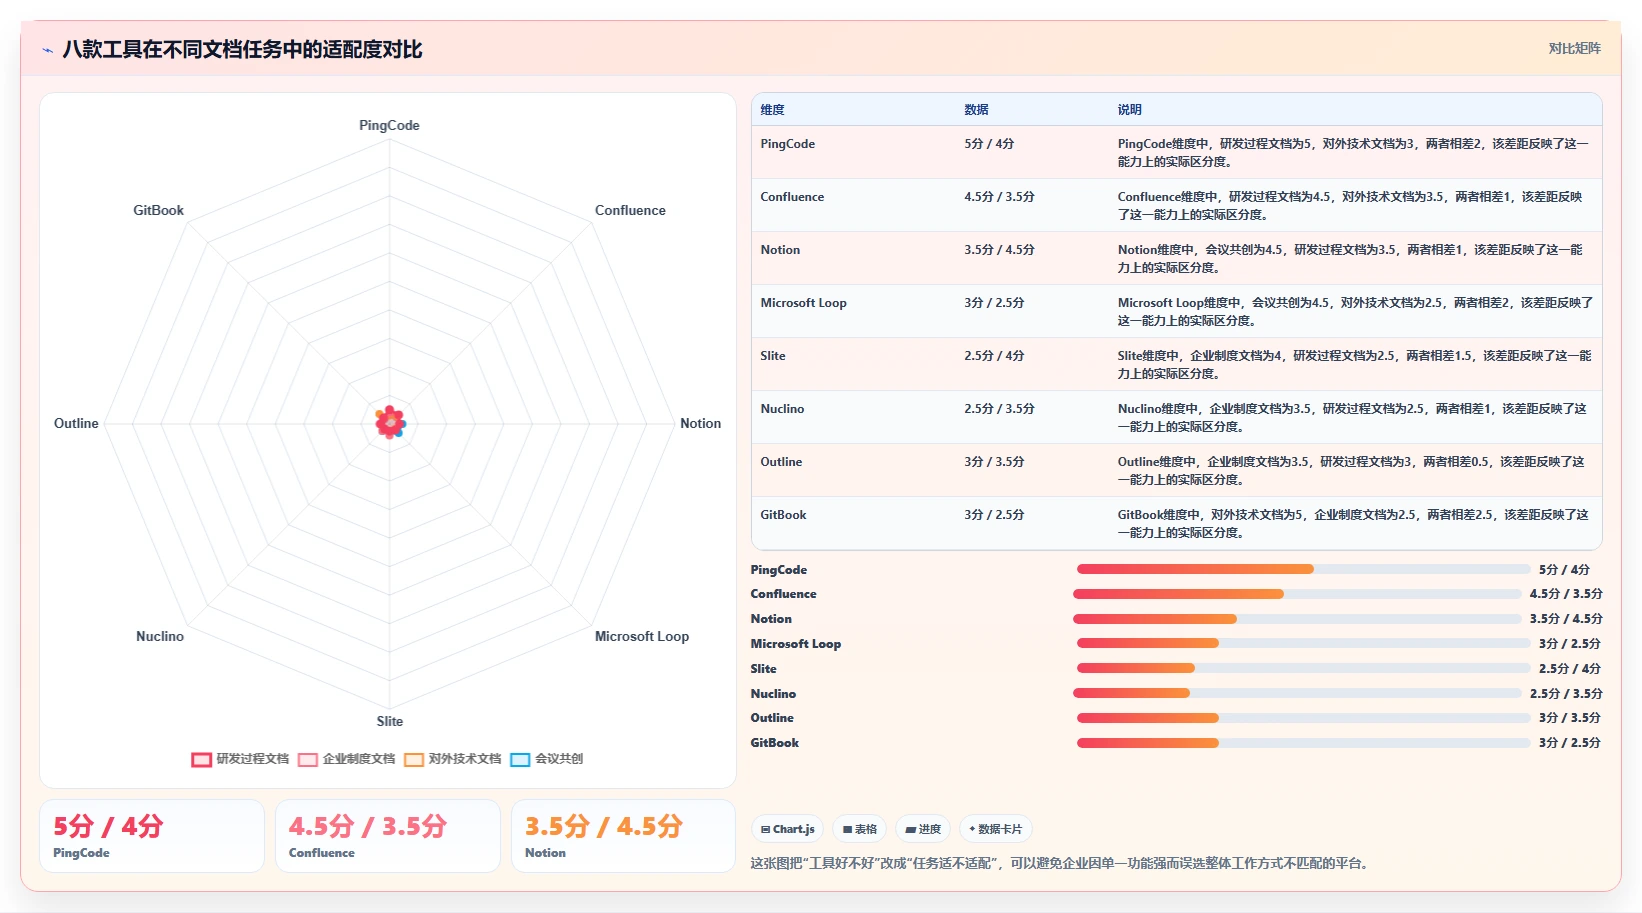This screenshot has height=913, width=1642.
Task: Select the 说明 table column header
Action: (x=1129, y=110)
